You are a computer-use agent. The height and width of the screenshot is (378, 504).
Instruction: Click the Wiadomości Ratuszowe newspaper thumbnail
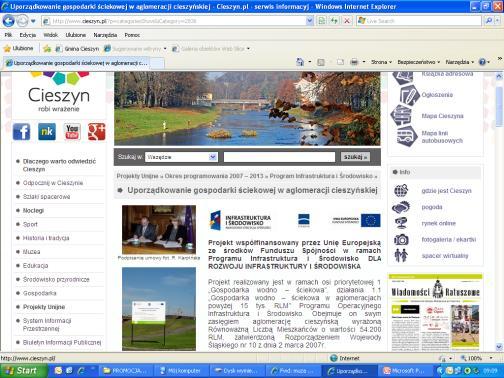click(x=435, y=312)
